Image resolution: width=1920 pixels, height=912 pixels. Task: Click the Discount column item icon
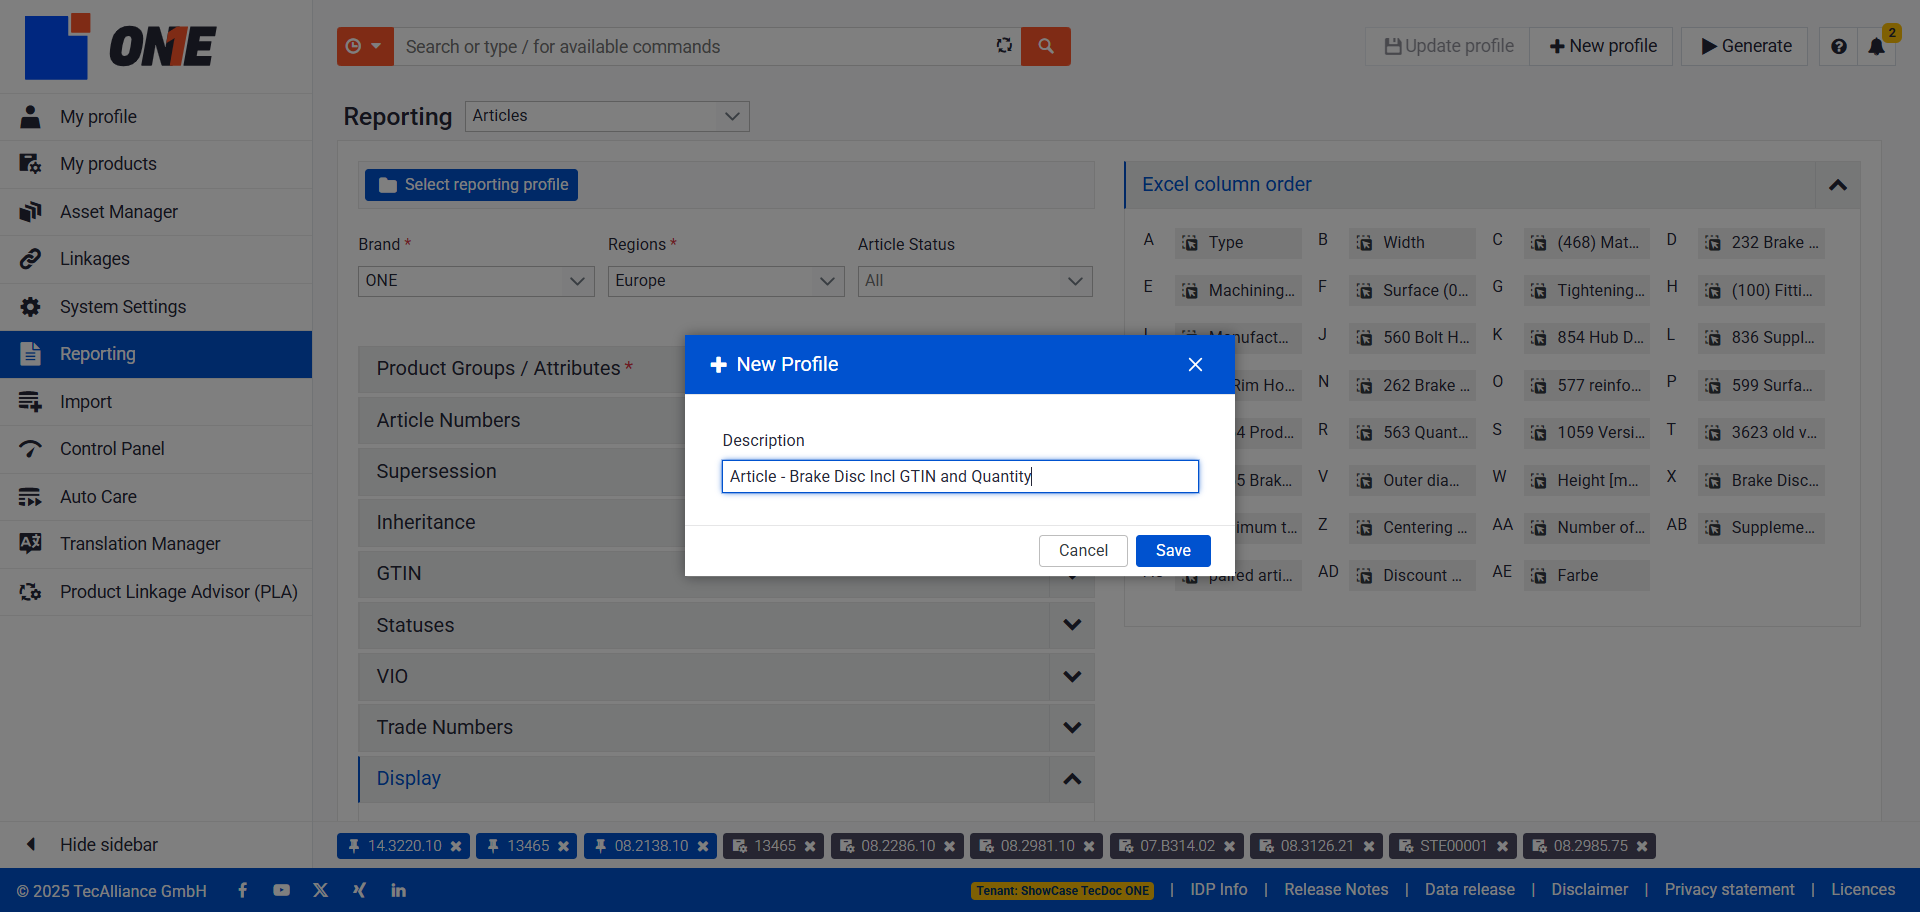point(1364,576)
